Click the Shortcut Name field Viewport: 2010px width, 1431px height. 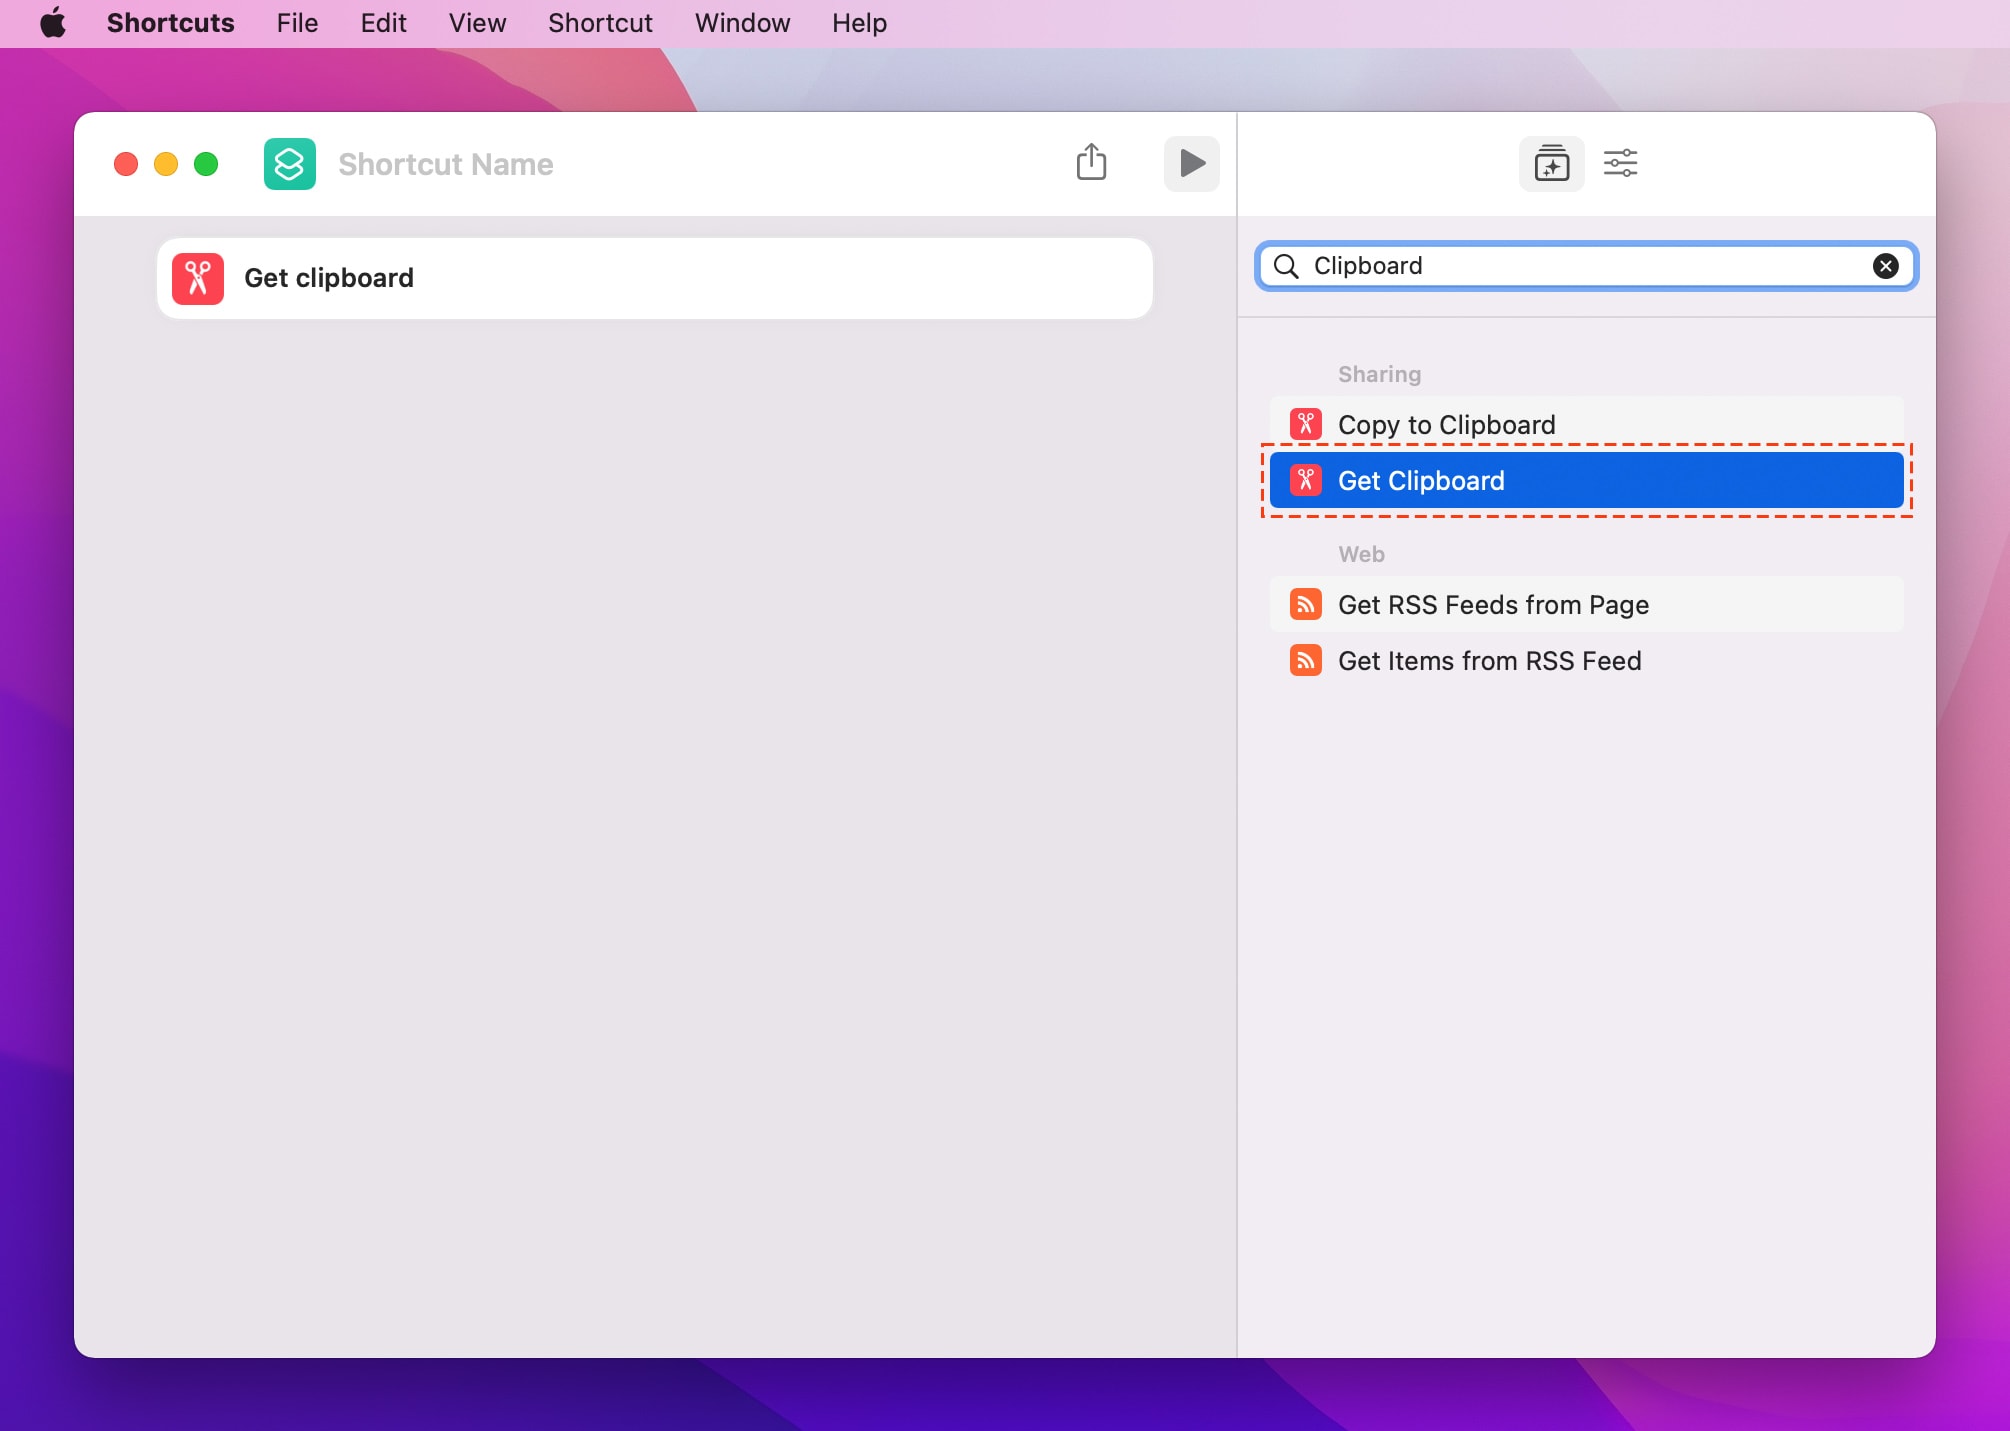click(x=445, y=163)
